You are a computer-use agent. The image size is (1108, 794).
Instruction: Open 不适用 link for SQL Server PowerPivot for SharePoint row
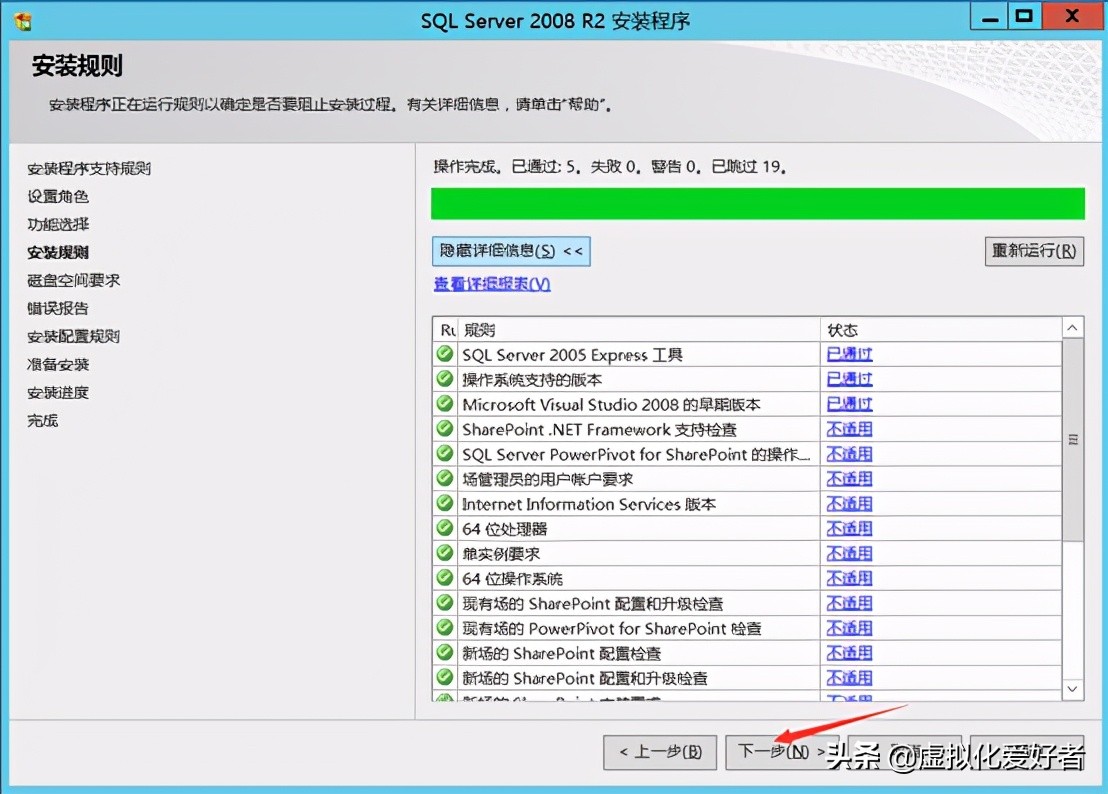(x=849, y=454)
